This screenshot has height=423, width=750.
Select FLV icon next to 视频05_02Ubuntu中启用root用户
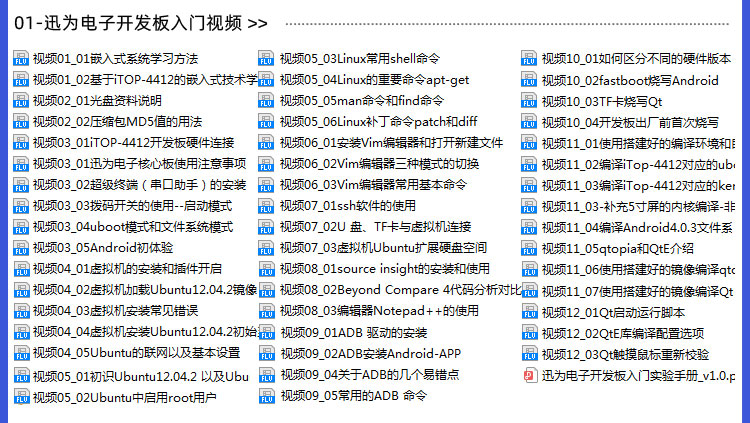click(22, 397)
